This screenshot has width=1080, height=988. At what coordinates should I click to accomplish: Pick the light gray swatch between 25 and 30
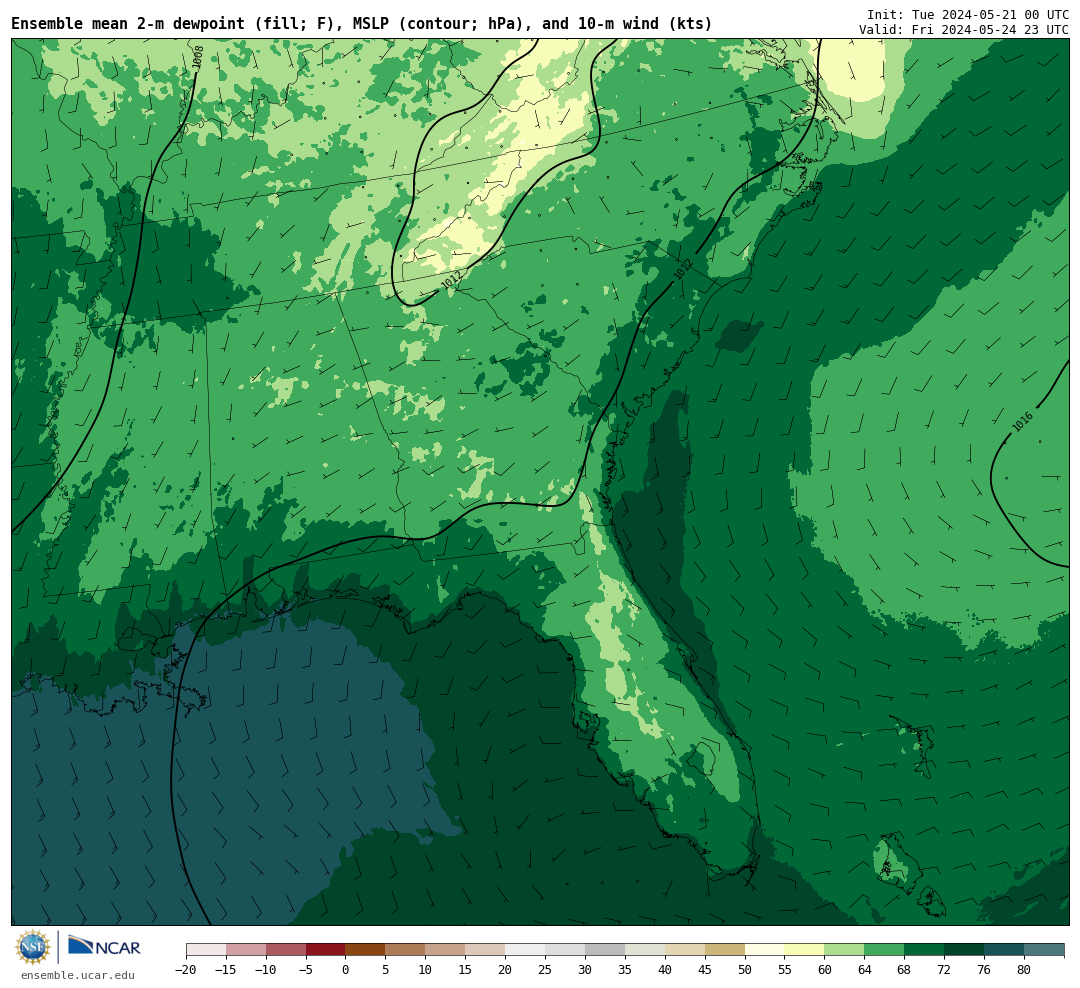coord(565,950)
